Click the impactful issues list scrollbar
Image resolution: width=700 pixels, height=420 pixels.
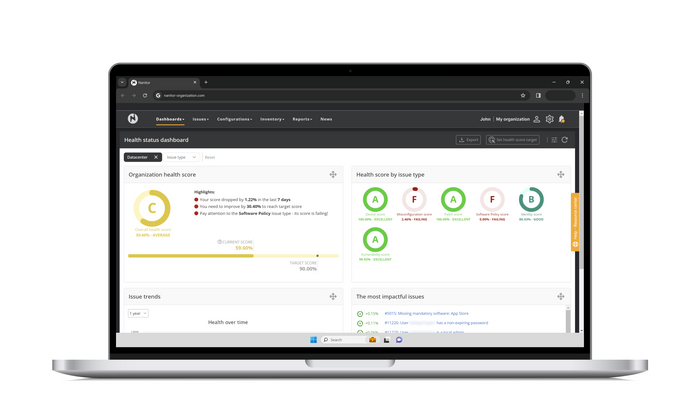[x=568, y=319]
